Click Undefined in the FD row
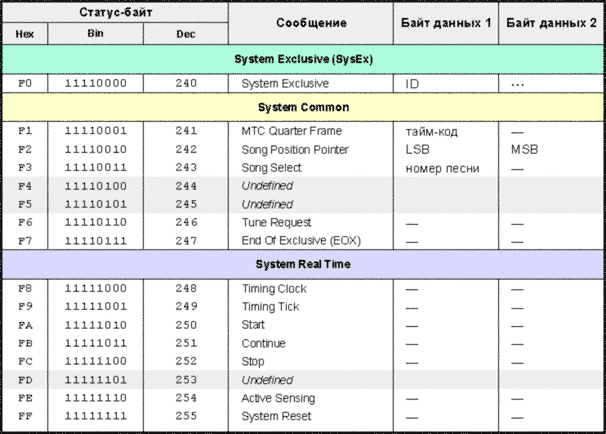 (267, 380)
